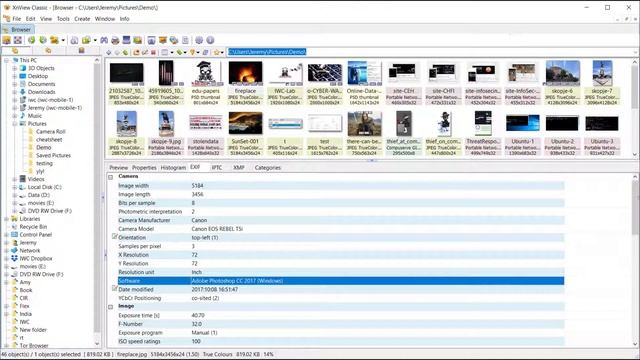640x360 pixels.
Task: Open the dropdown arrow beside the open-folder icon
Action: [x=63, y=40]
